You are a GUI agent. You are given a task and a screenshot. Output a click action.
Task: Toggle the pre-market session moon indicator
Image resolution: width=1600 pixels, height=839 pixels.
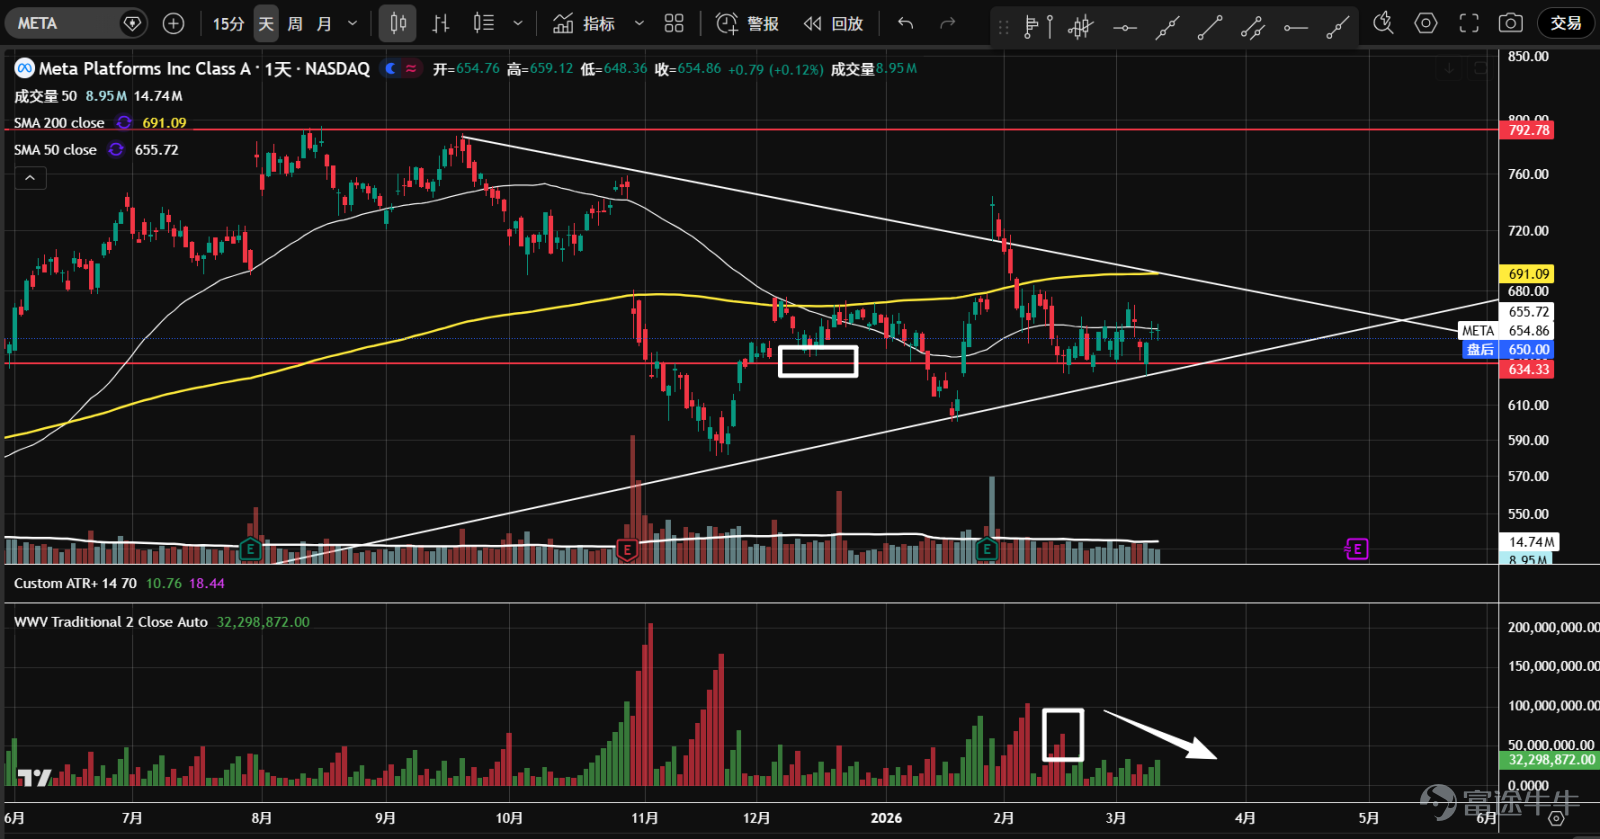(390, 69)
